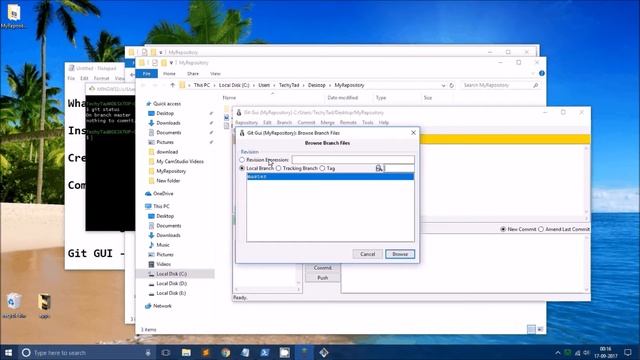Open Pictures under Quick access
The image size is (640, 360).
pyautogui.click(x=165, y=142)
